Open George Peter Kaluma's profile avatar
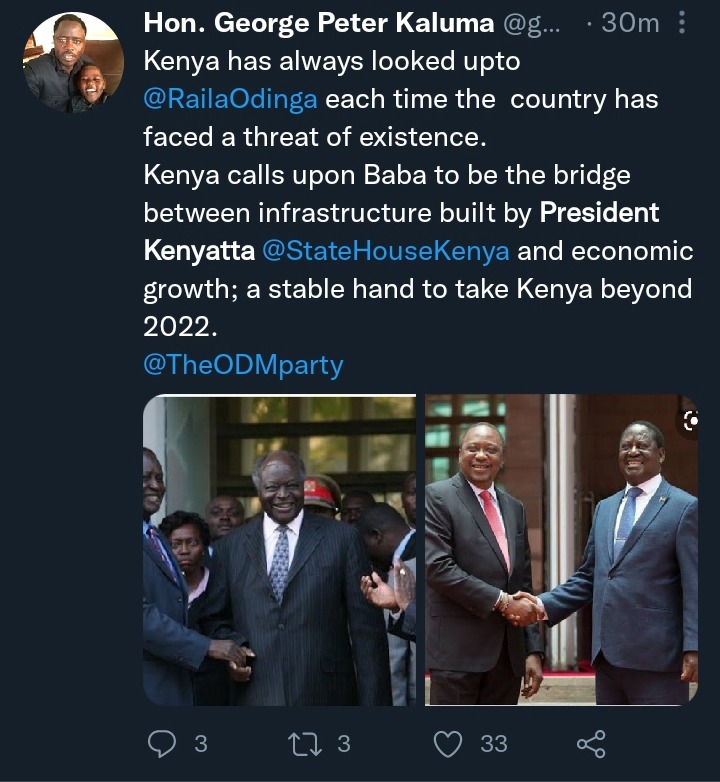 [74, 62]
